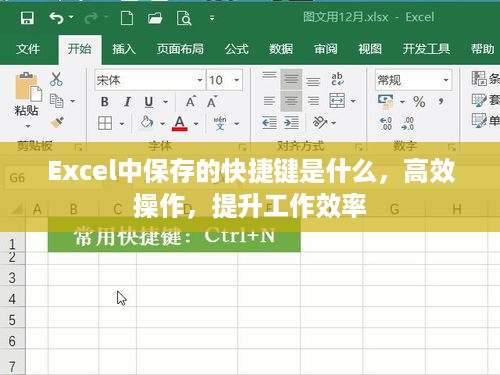Switch to the 开发工具 tab
Screen dimensions: 500x375
tap(426, 49)
